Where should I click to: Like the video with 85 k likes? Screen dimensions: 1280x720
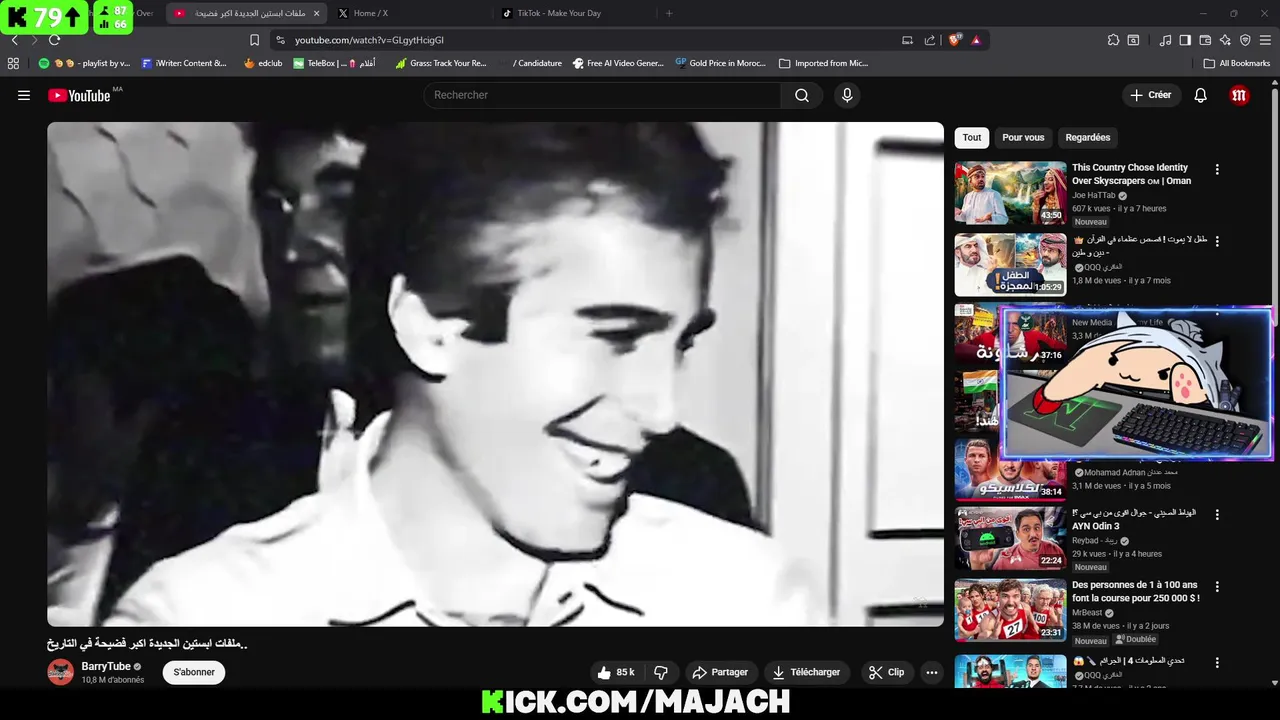click(616, 672)
